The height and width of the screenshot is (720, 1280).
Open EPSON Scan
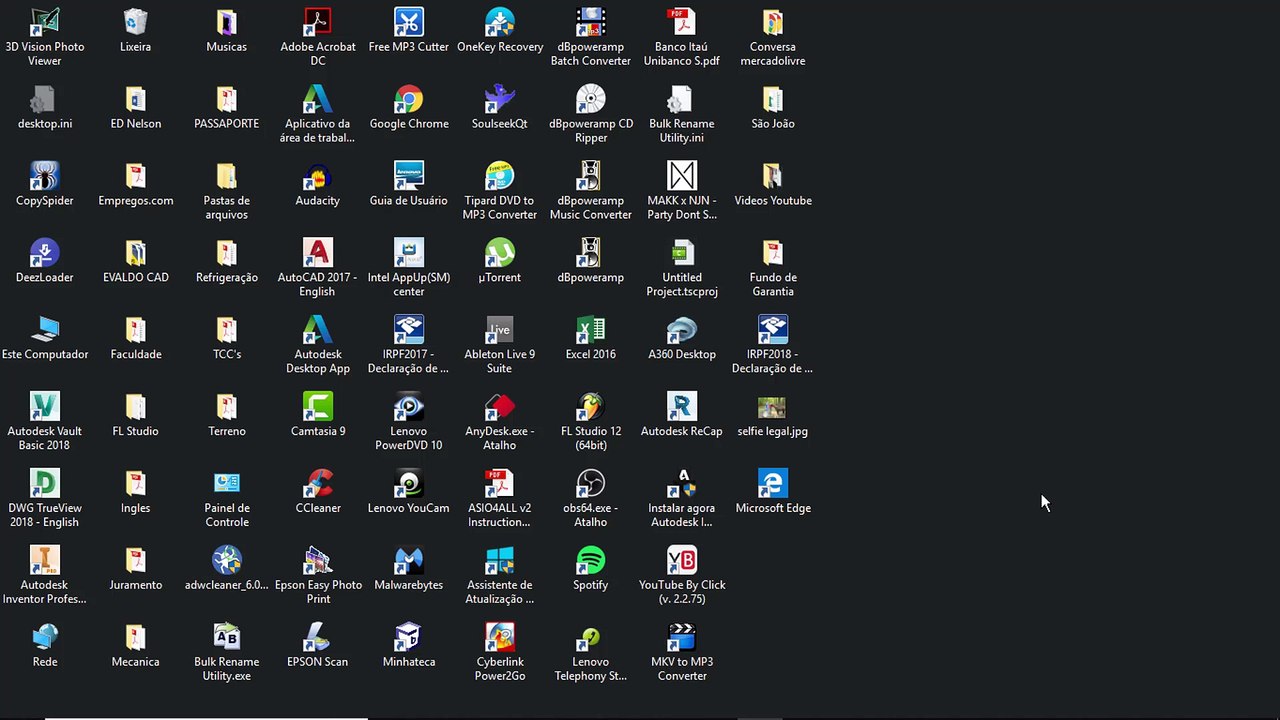tap(318, 639)
